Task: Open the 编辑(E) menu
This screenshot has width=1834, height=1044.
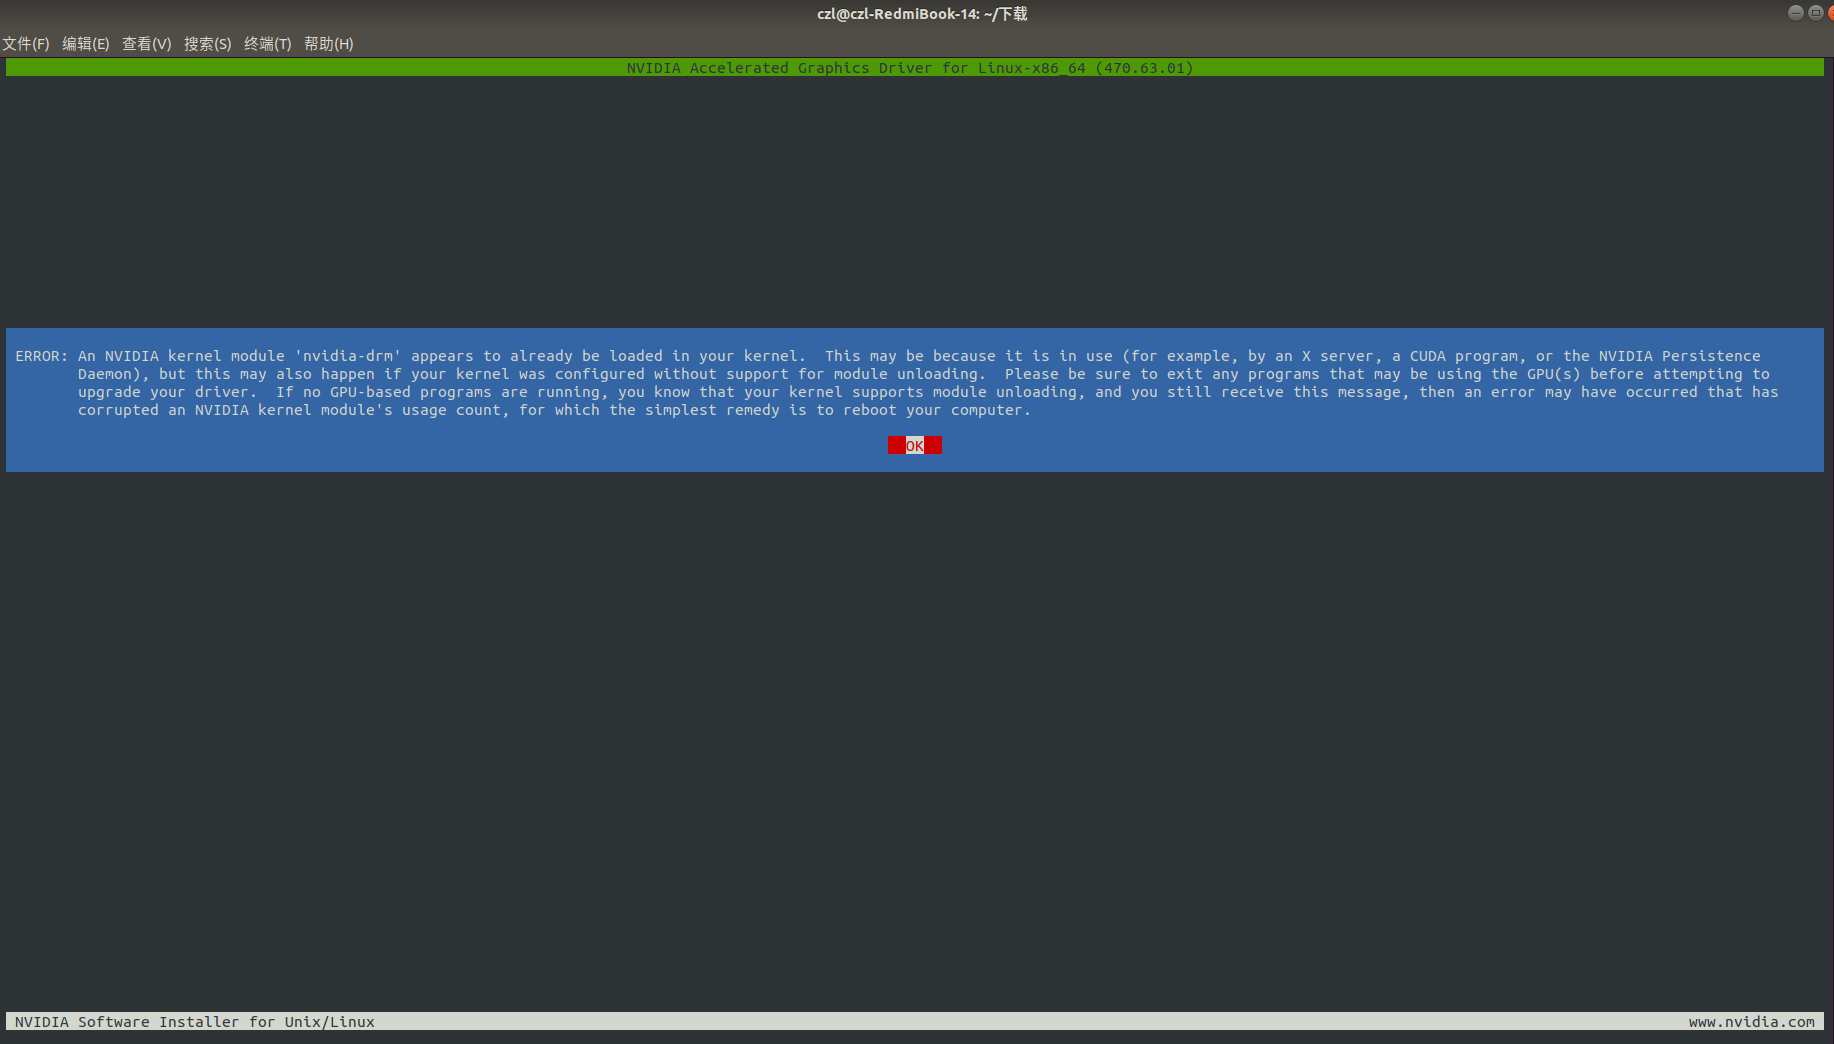Action: click(85, 44)
